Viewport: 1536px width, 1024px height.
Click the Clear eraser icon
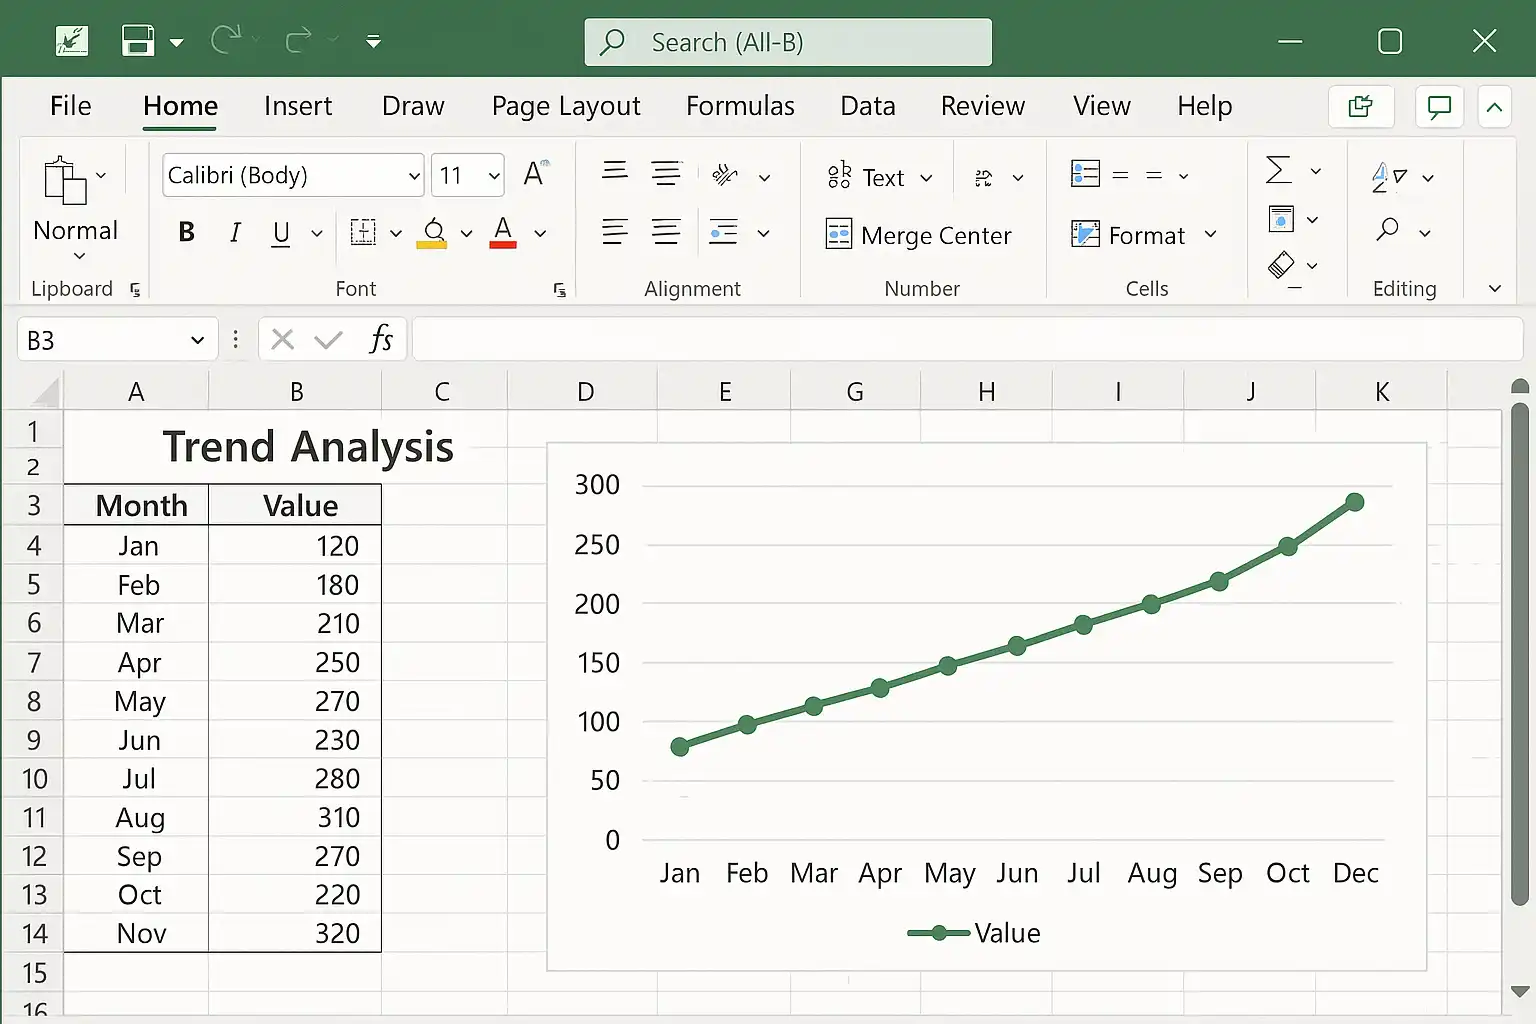tap(1281, 265)
